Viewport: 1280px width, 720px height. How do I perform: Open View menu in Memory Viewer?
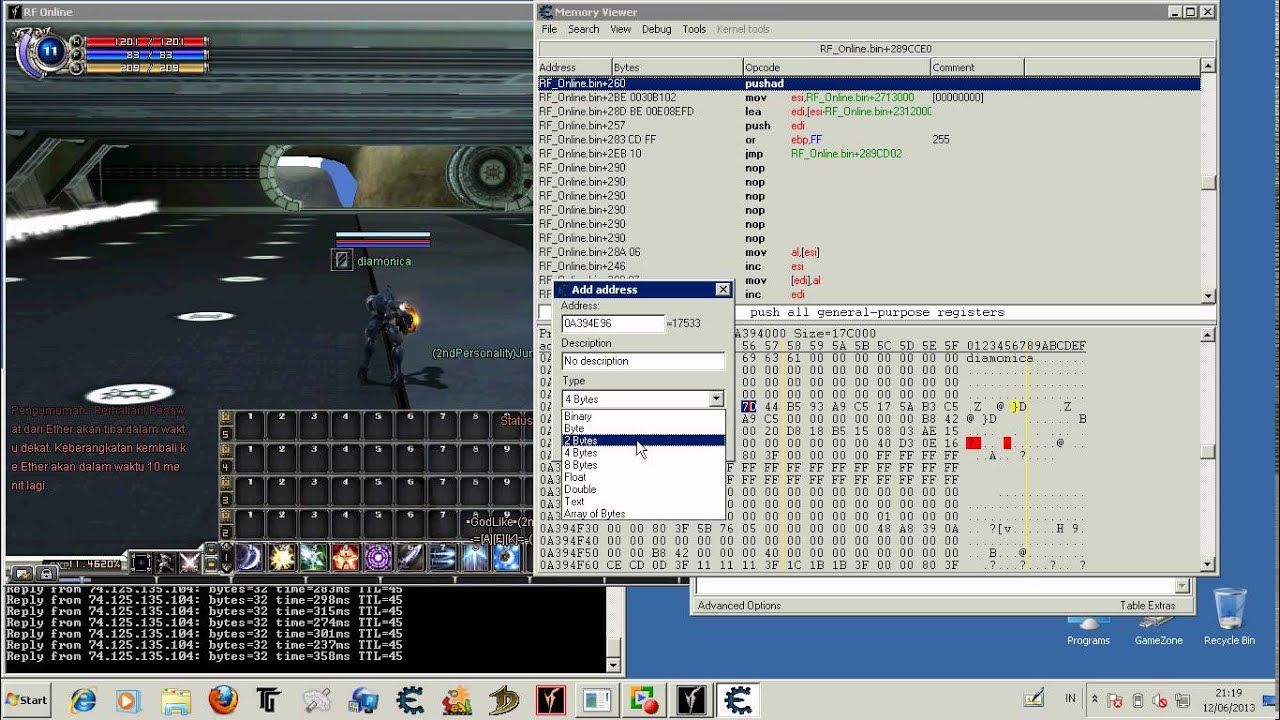point(620,29)
